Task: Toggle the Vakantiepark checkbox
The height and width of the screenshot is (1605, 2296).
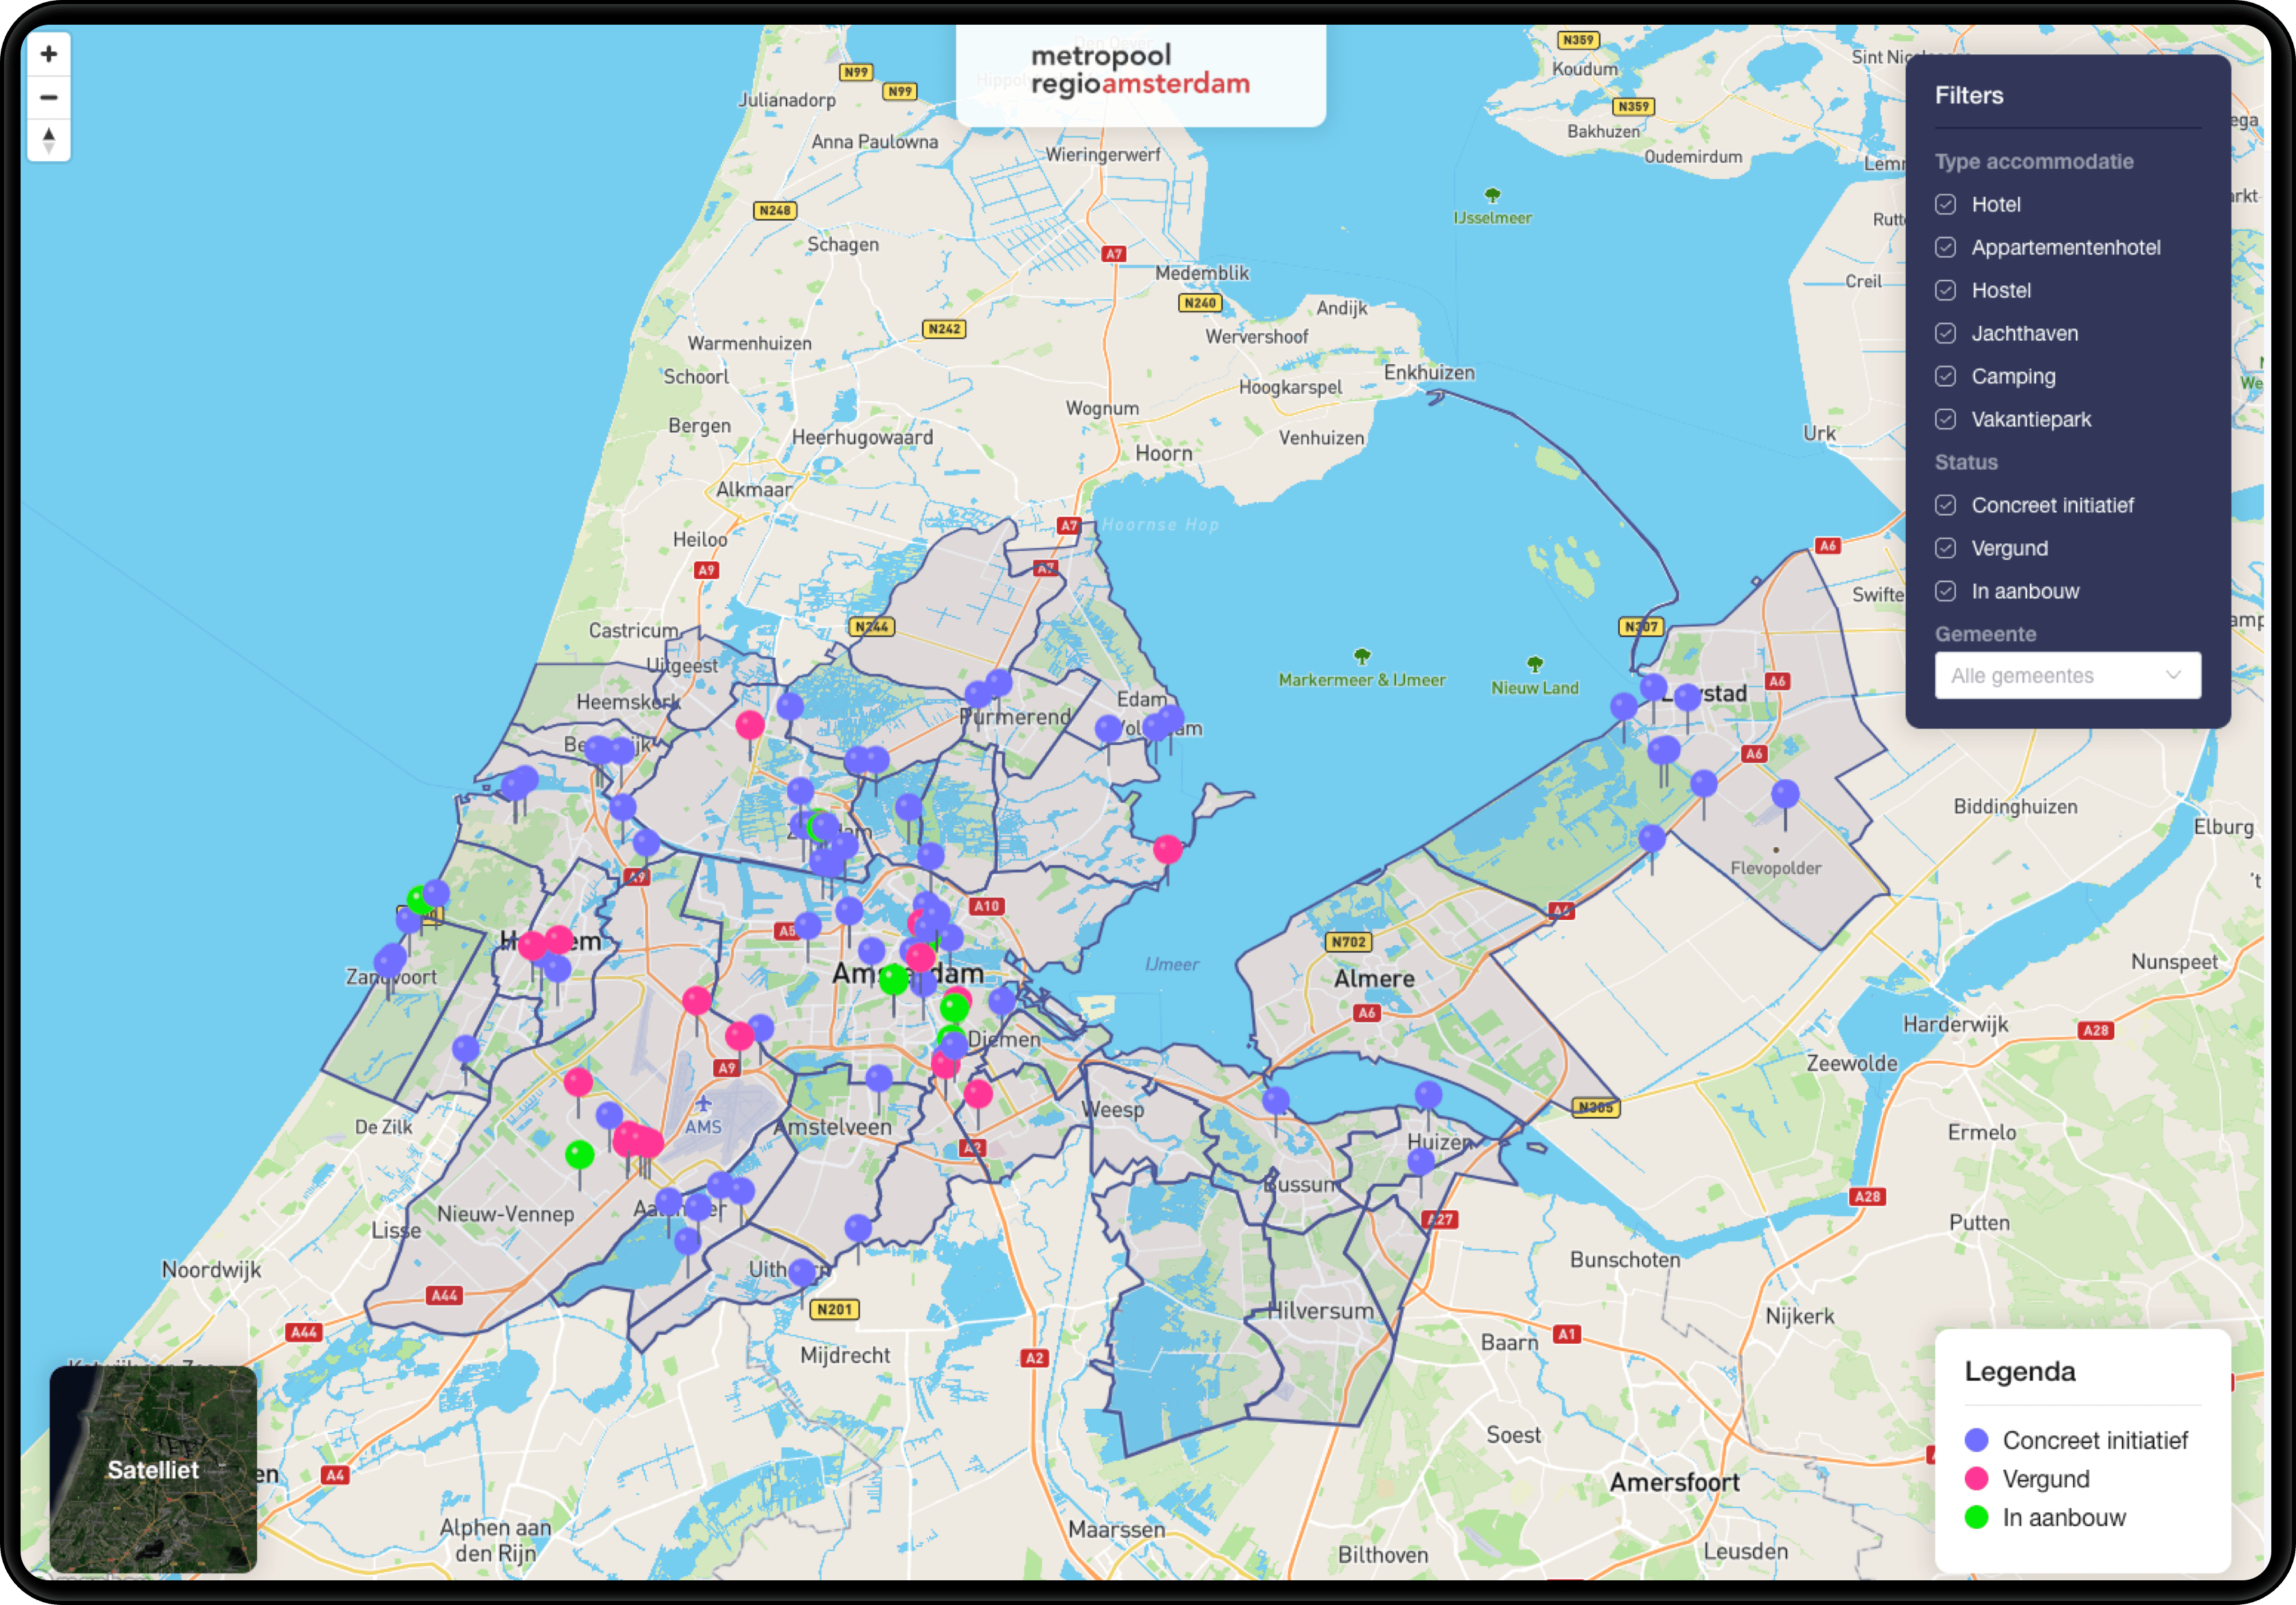Action: coord(1945,419)
